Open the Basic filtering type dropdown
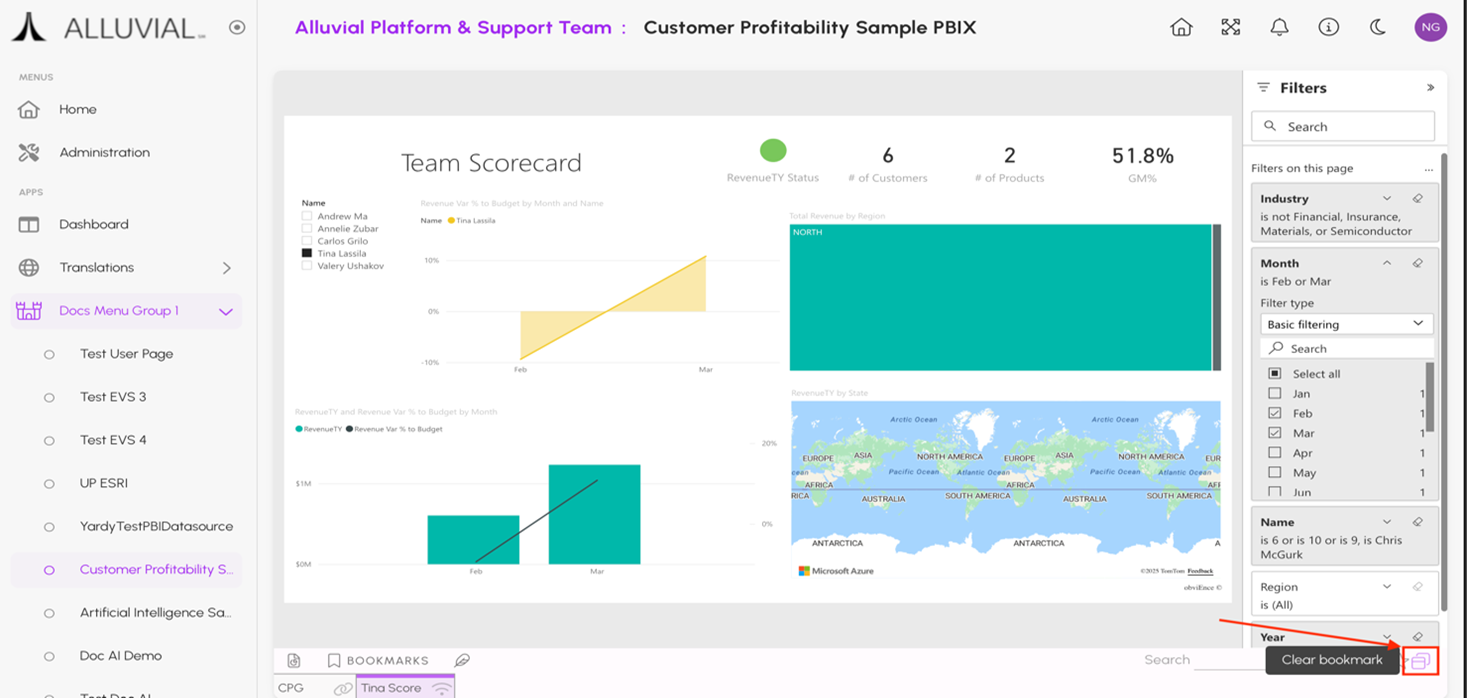This screenshot has width=1467, height=698. point(1346,324)
